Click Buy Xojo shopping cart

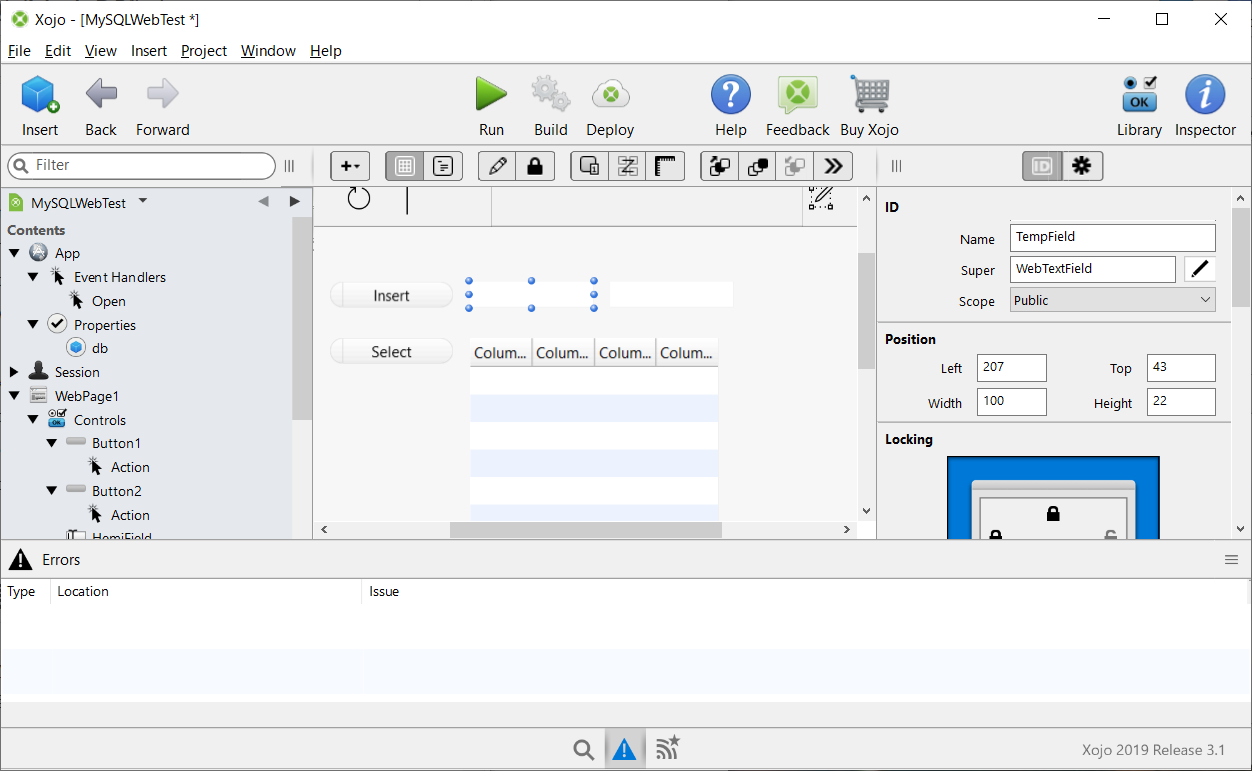(x=870, y=95)
